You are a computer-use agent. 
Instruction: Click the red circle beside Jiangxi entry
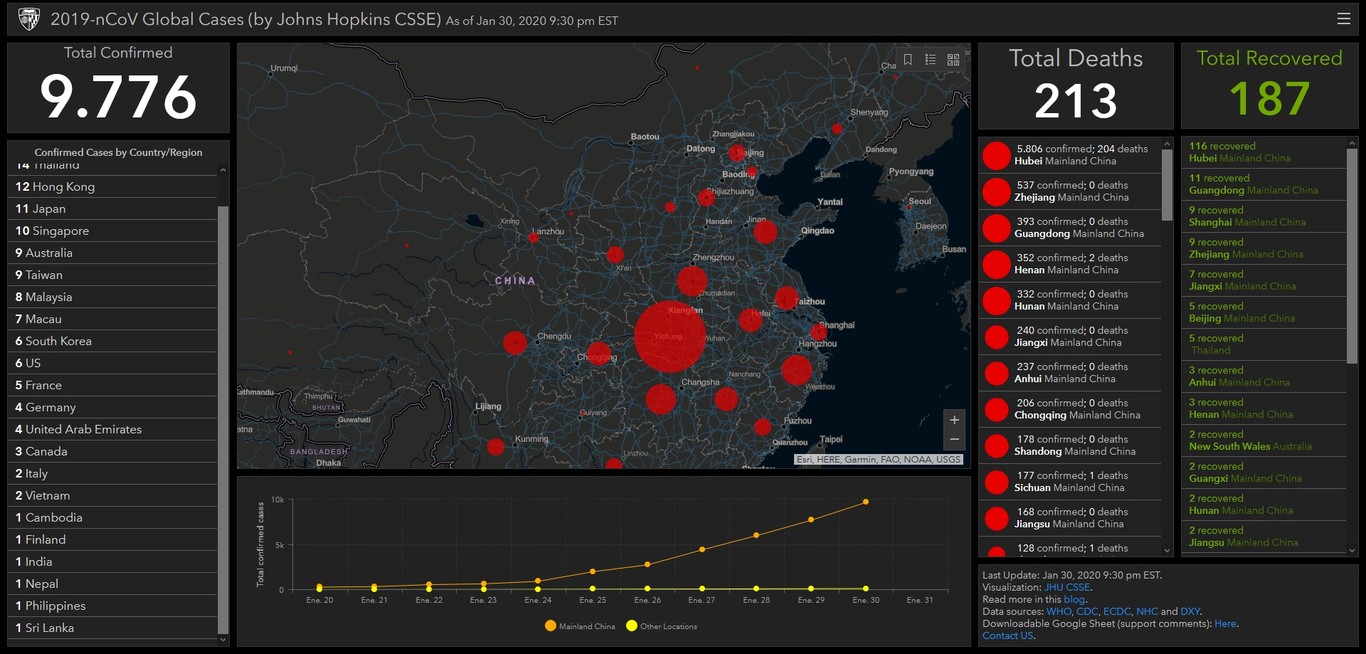click(x=996, y=337)
